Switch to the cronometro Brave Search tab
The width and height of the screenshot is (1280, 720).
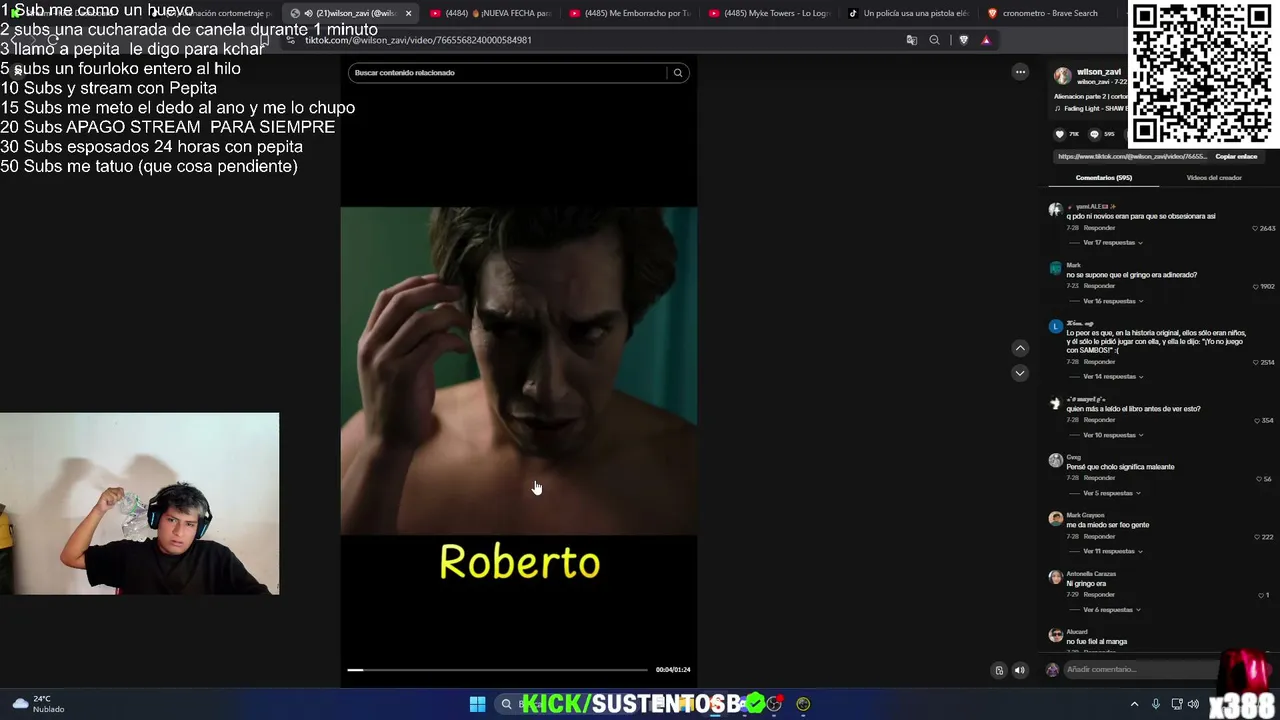tap(1047, 13)
